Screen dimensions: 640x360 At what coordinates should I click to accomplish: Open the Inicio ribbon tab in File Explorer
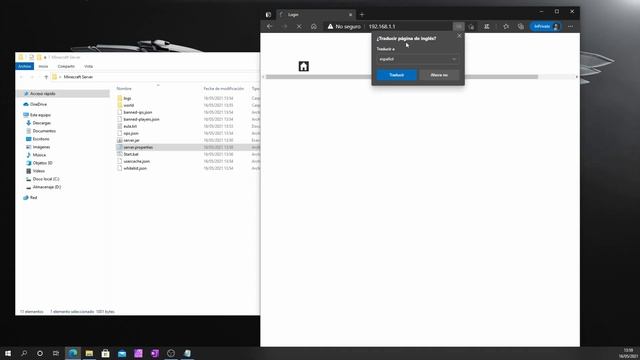coord(43,66)
